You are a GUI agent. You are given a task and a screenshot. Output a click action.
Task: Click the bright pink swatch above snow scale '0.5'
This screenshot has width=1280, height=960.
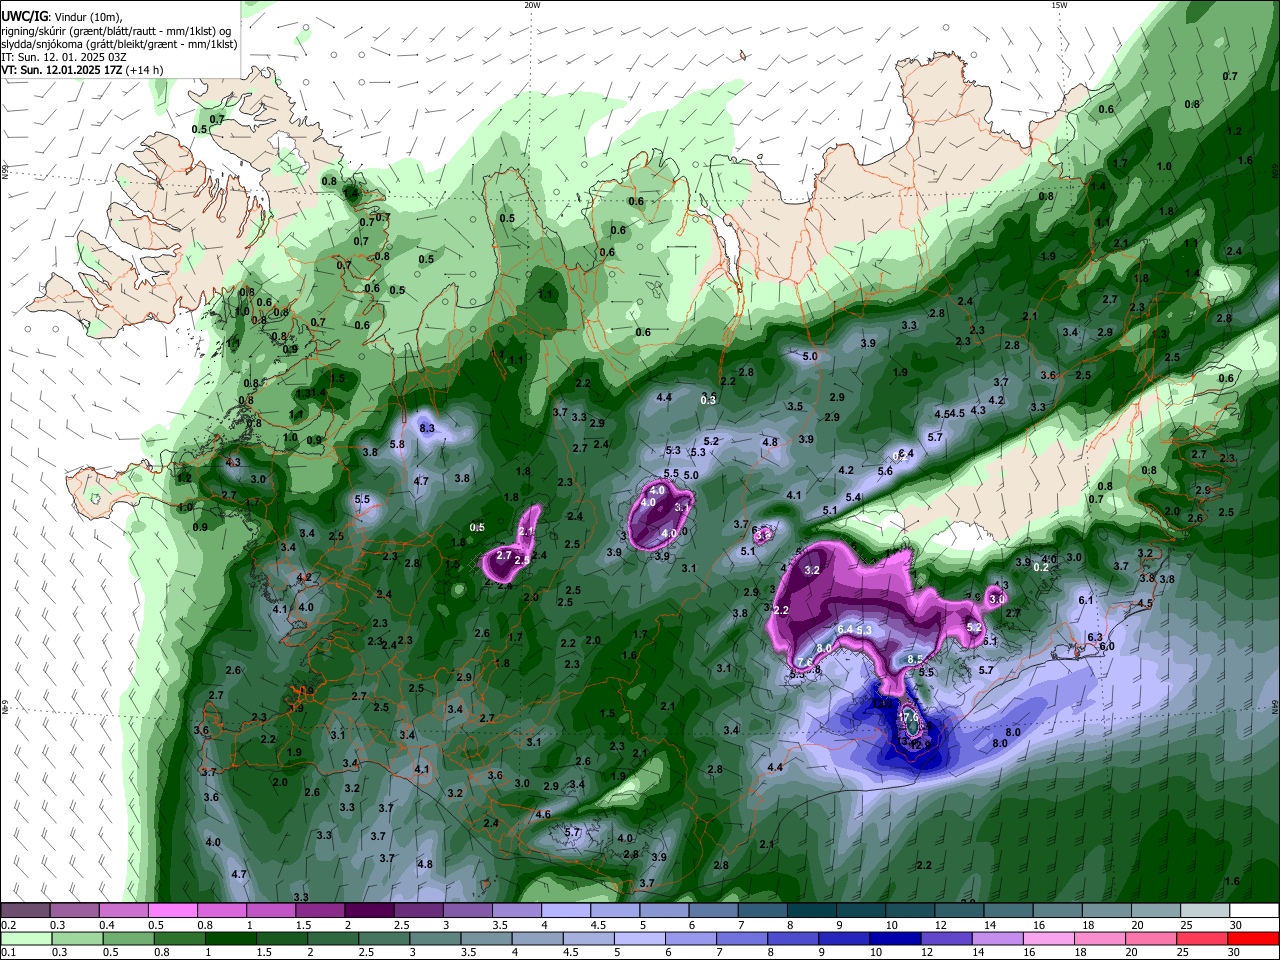[172, 910]
